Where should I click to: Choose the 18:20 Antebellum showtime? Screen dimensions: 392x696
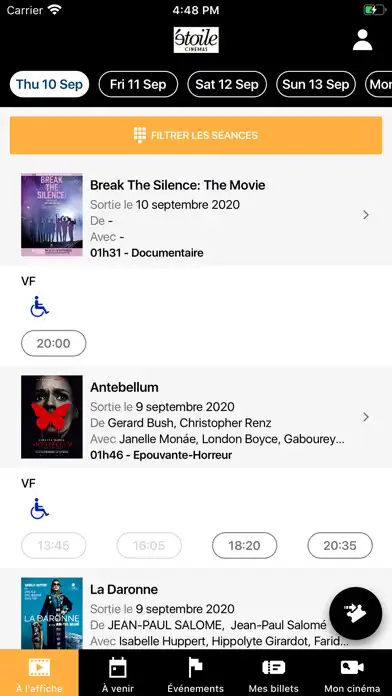click(x=245, y=546)
